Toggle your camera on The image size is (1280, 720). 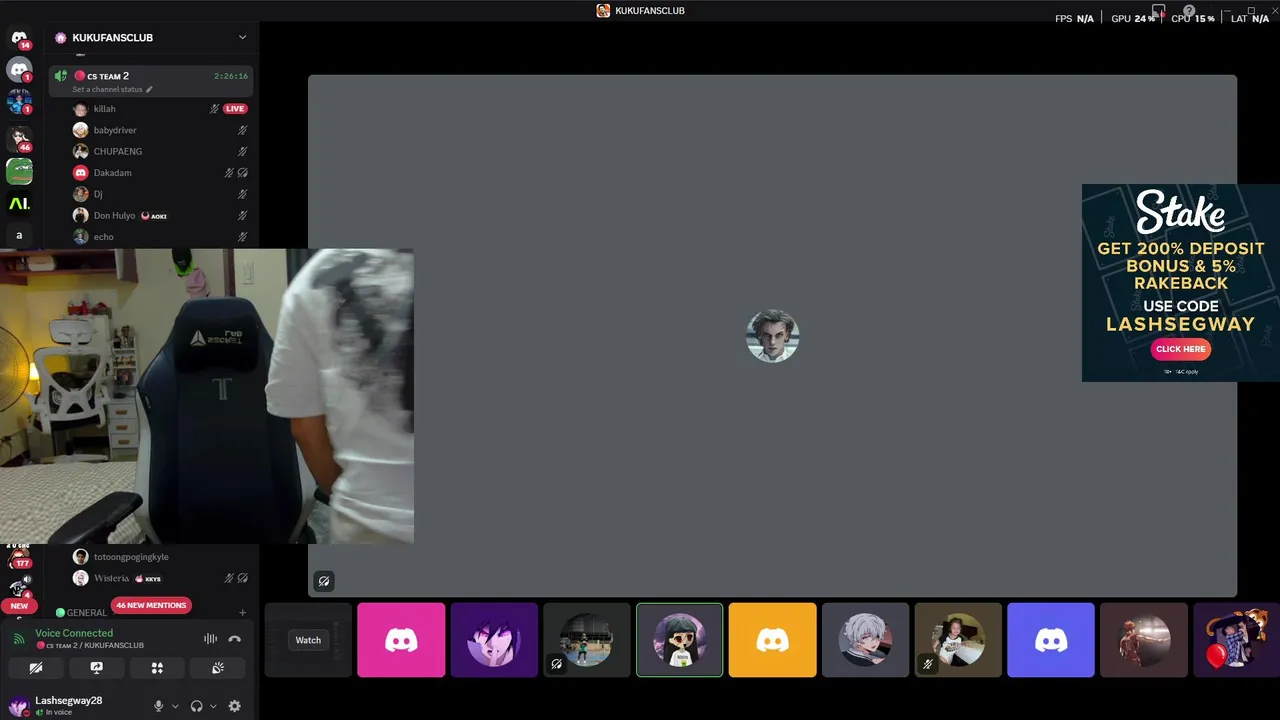pyautogui.click(x=35, y=668)
